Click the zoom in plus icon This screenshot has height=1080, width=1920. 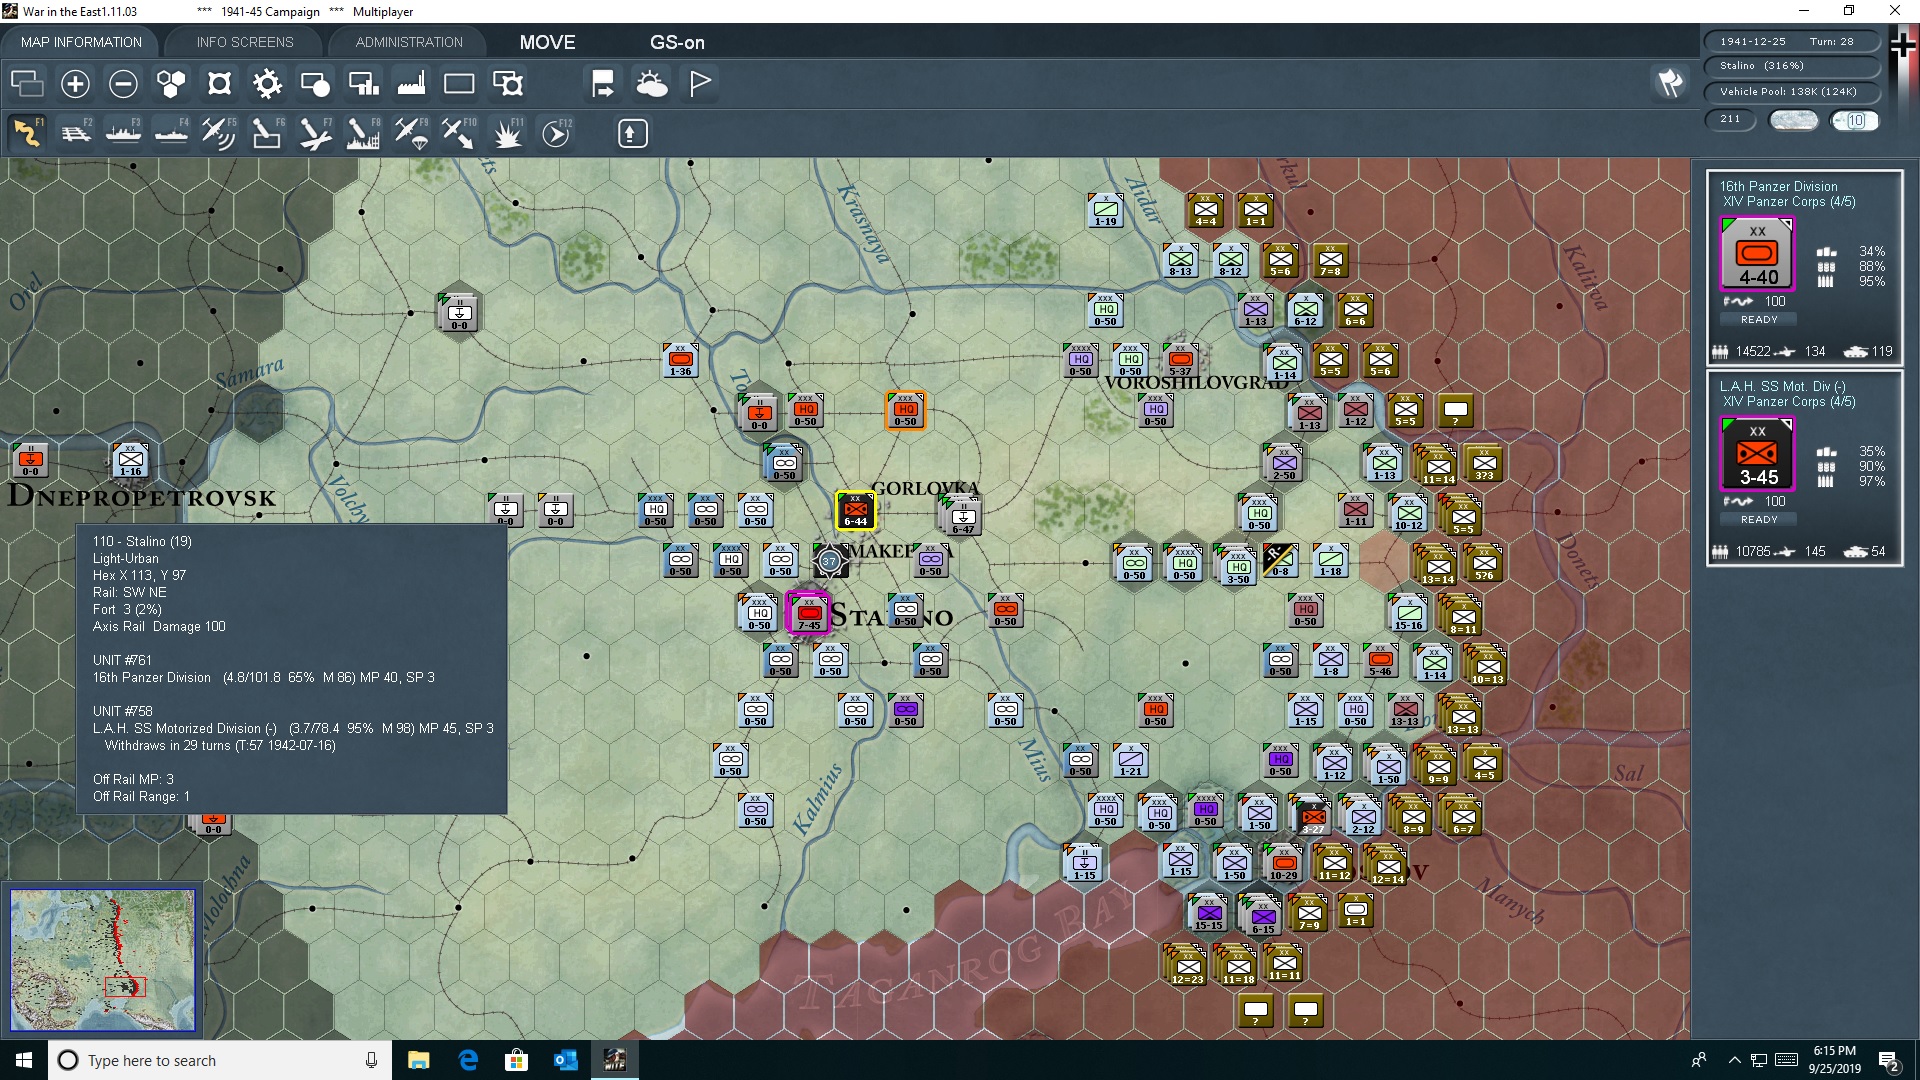point(75,84)
